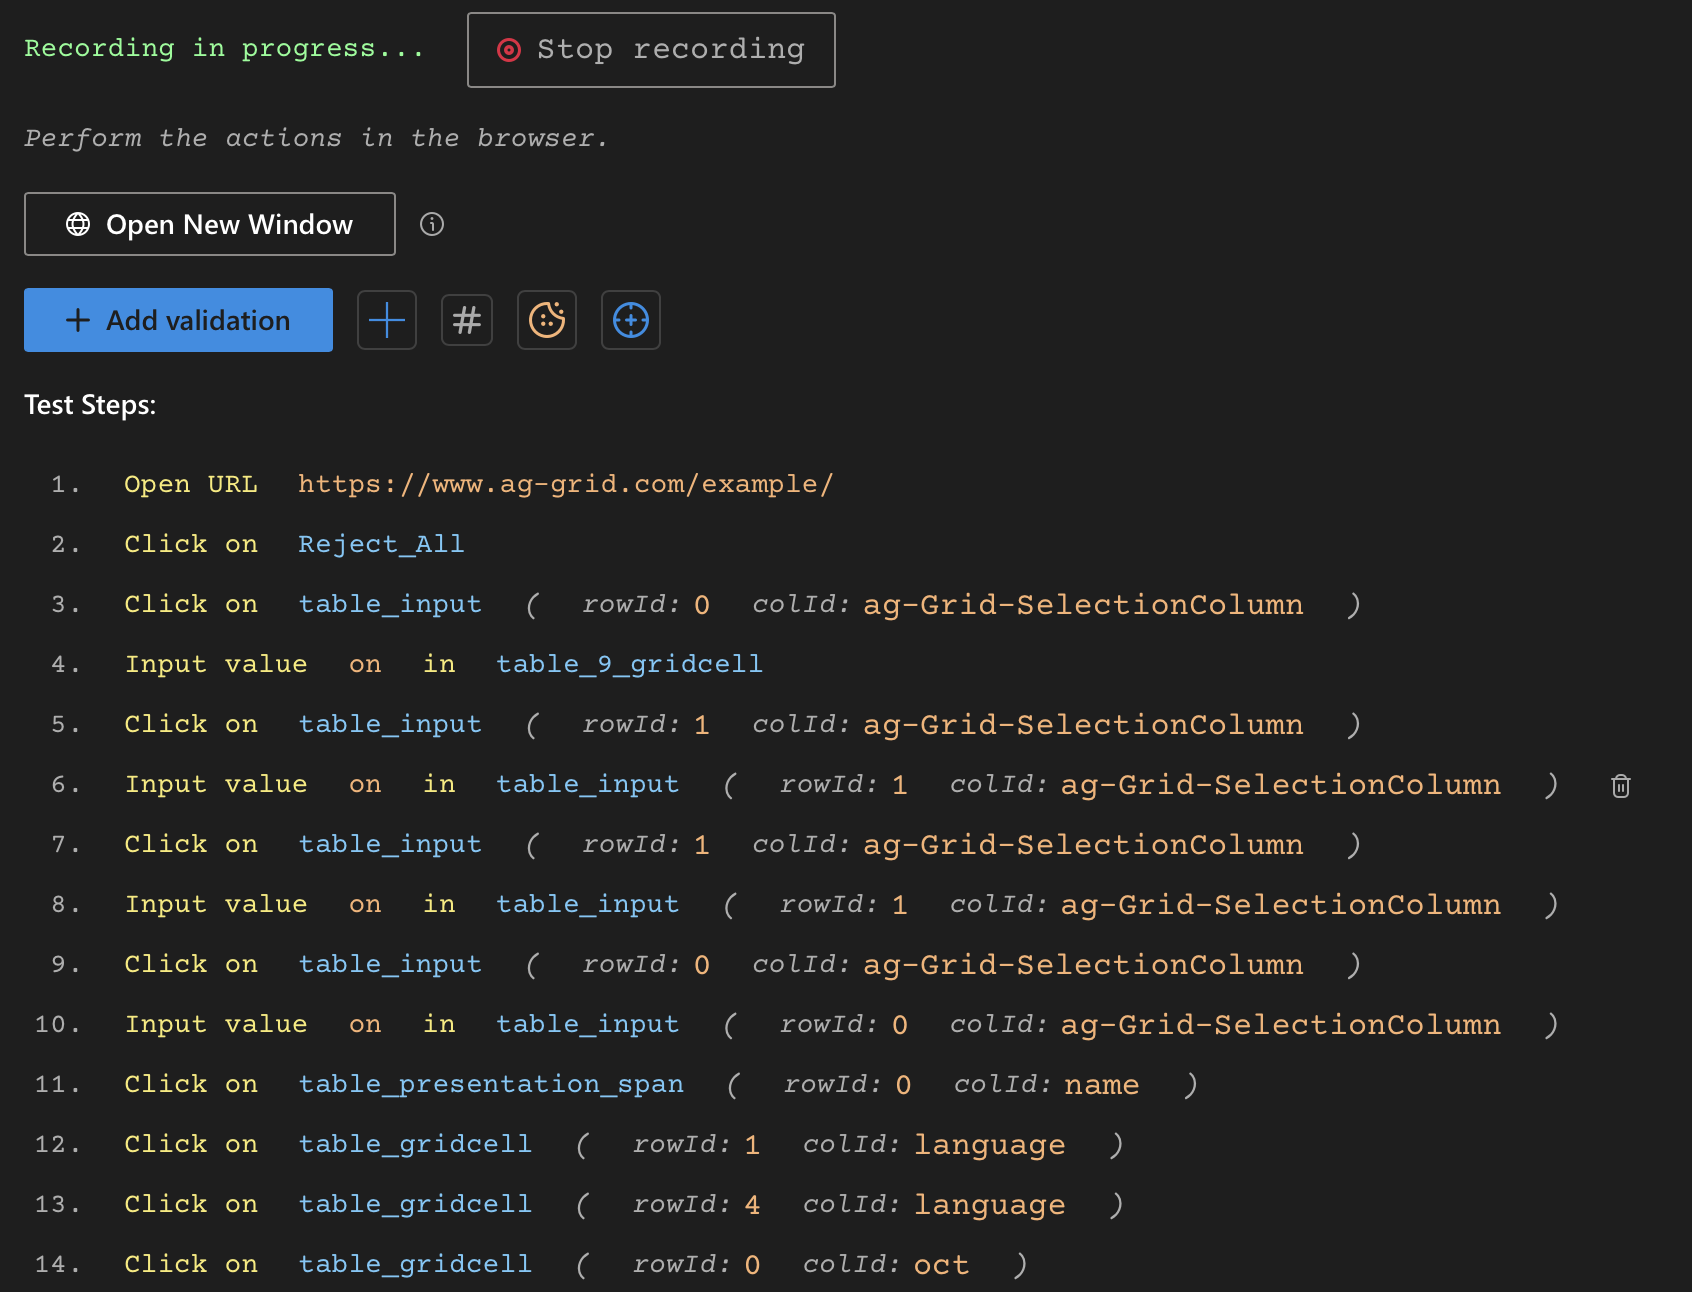
Task: Click the blue plus add-step icon
Action: (x=387, y=320)
